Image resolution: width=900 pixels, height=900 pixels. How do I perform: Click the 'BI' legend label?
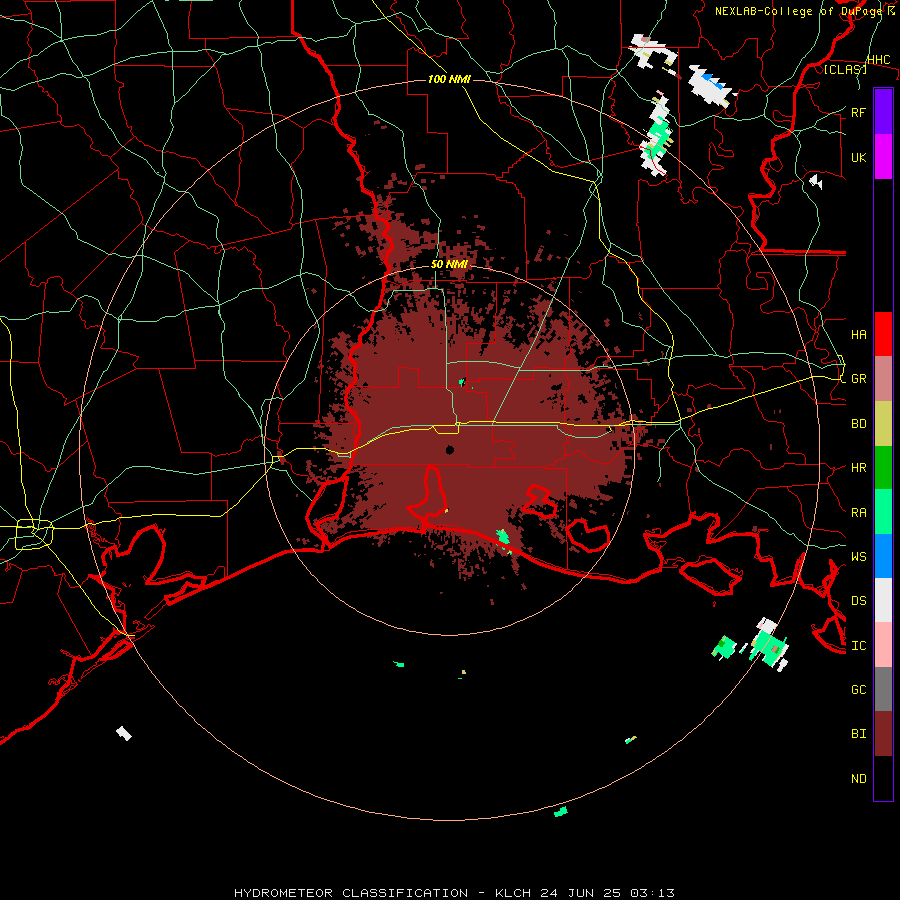point(858,734)
